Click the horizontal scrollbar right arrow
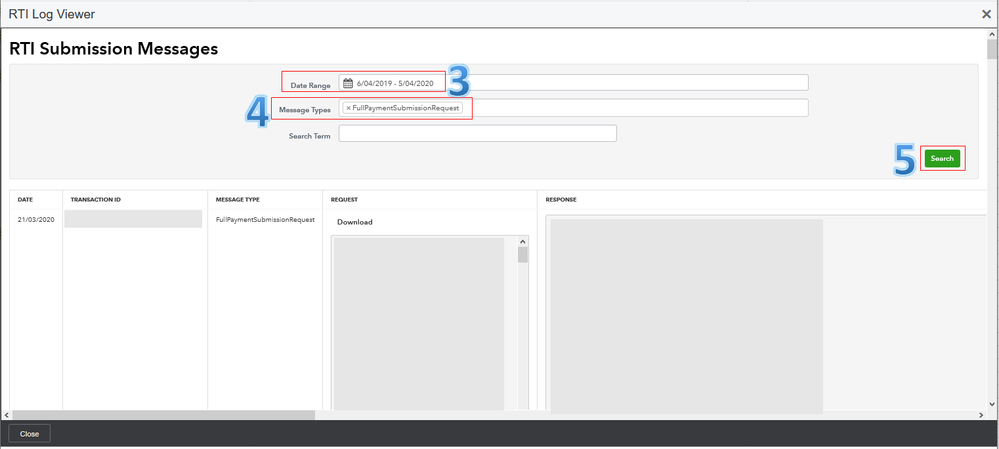Image resolution: width=999 pixels, height=449 pixels. point(982,415)
